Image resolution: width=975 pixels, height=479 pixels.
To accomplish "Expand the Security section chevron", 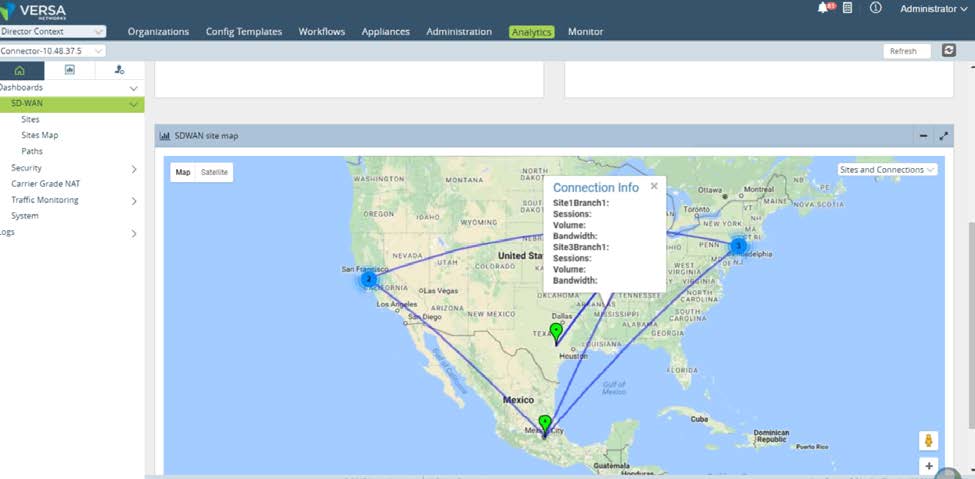I will [134, 169].
